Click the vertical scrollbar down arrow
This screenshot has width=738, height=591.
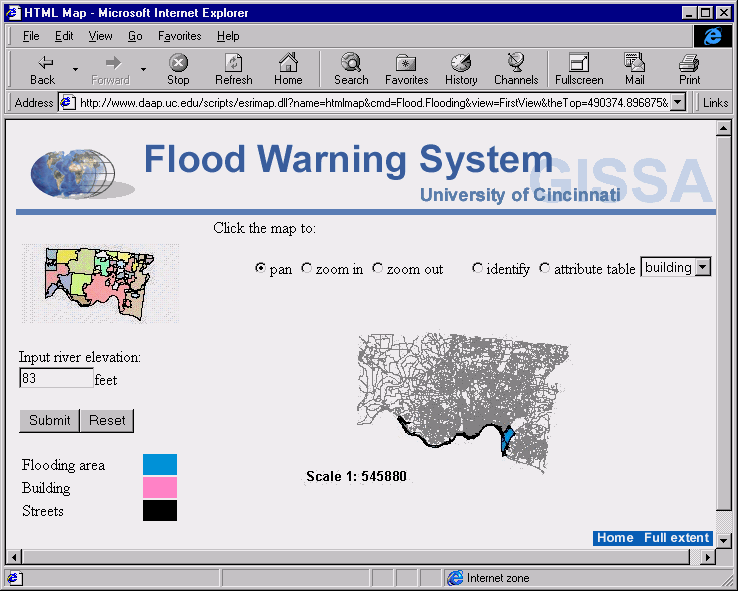(x=723, y=540)
